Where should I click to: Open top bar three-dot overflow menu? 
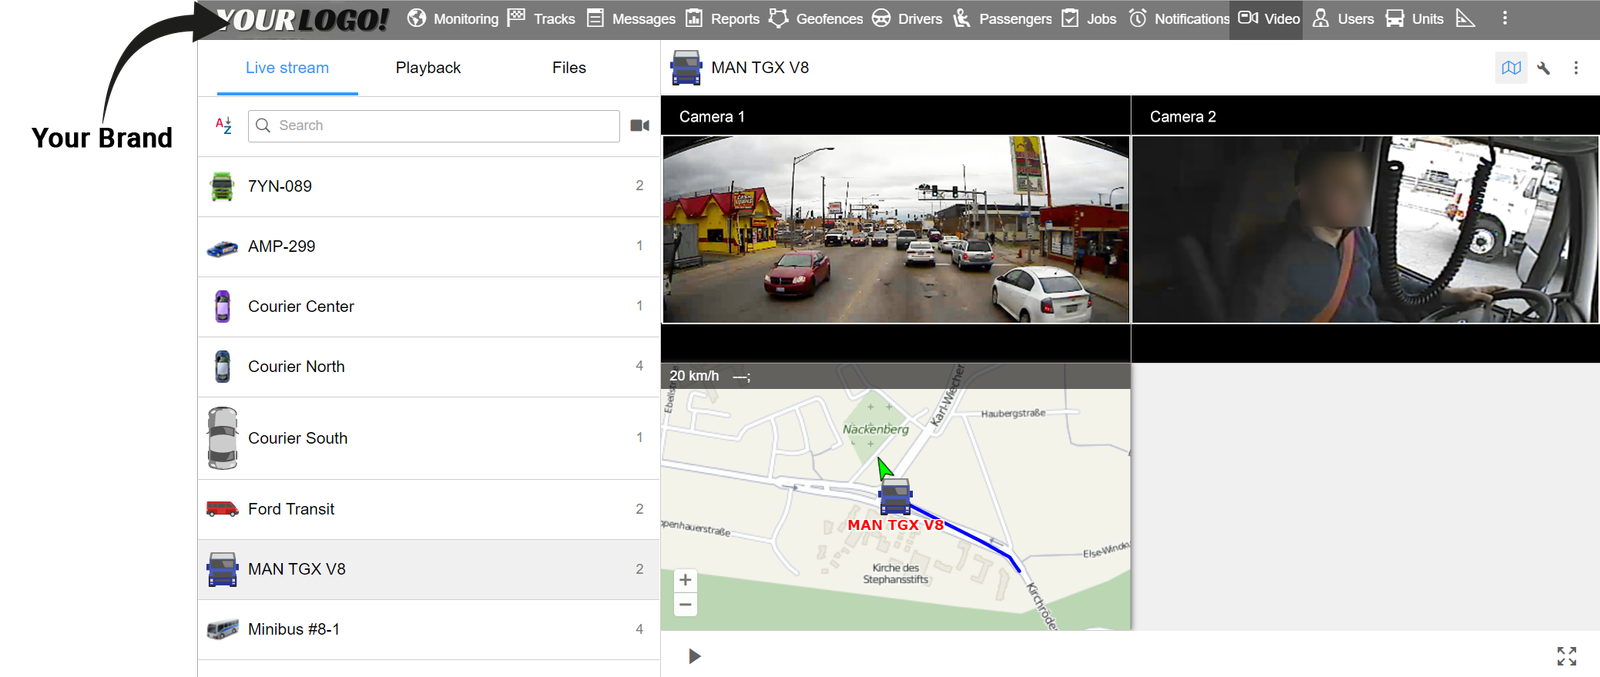point(1504,19)
